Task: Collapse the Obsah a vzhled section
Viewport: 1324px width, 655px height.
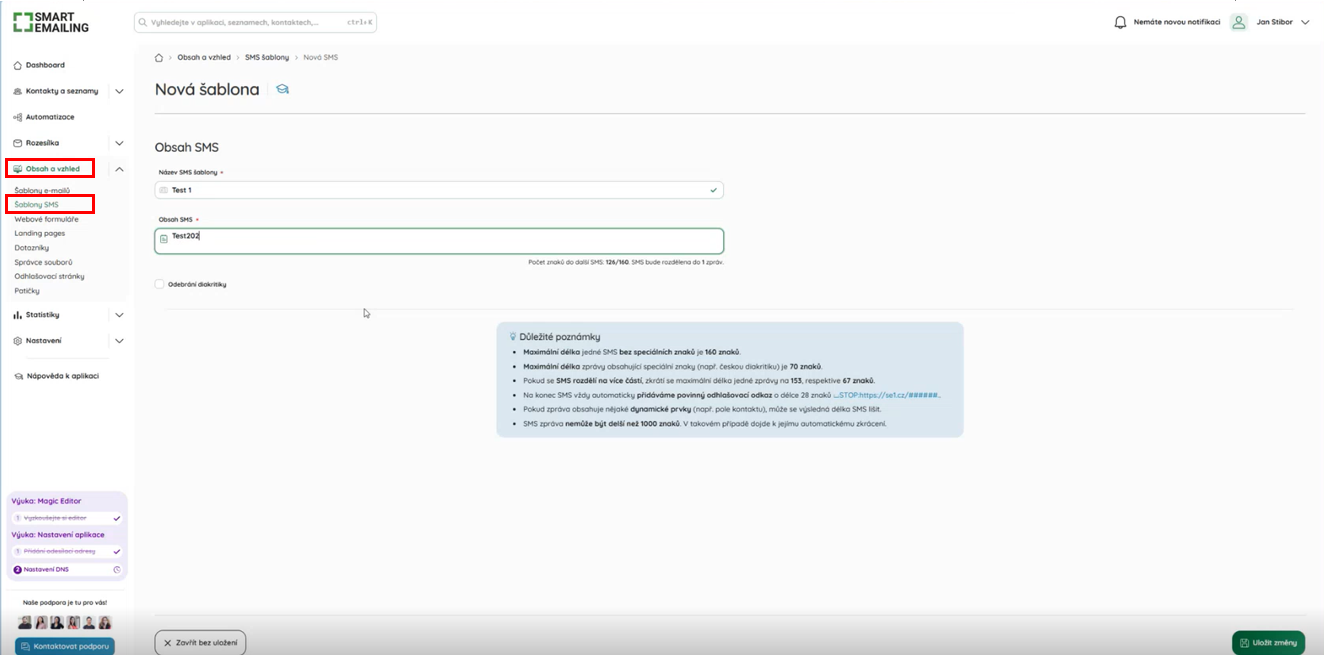Action: coord(119,169)
